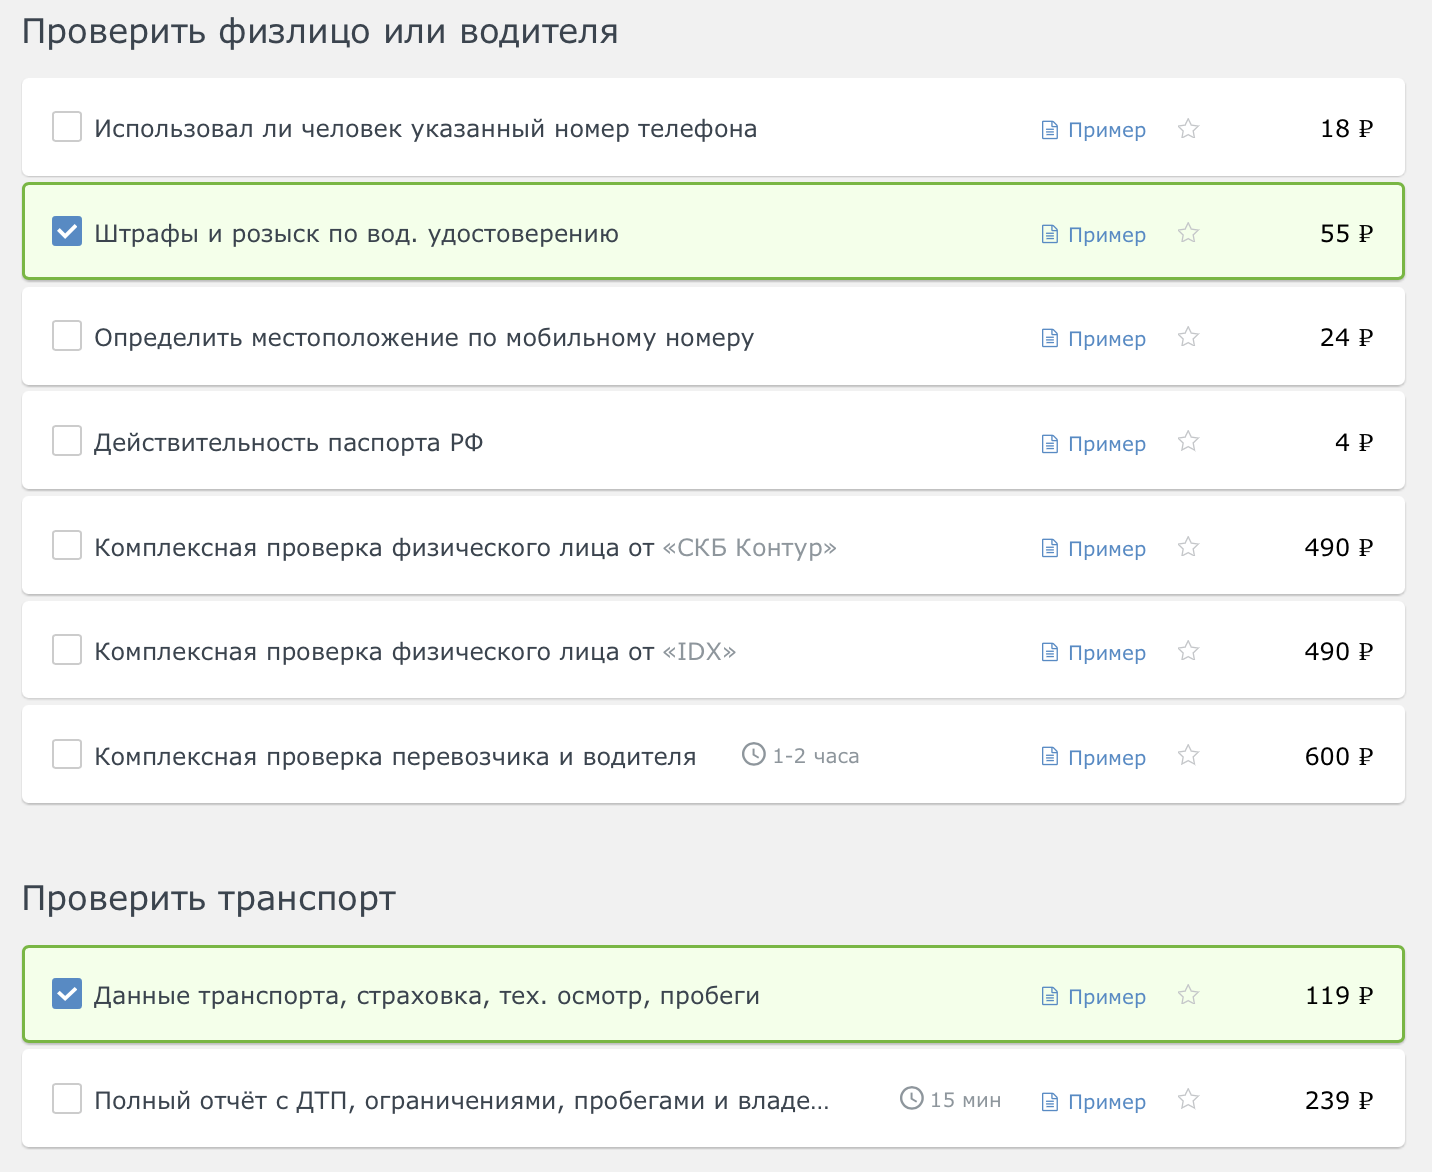Uncheck 'Данные транспорта, страховка, тех. осмотр, пробеги'
Viewport: 1432px width, 1172px height.
67,994
